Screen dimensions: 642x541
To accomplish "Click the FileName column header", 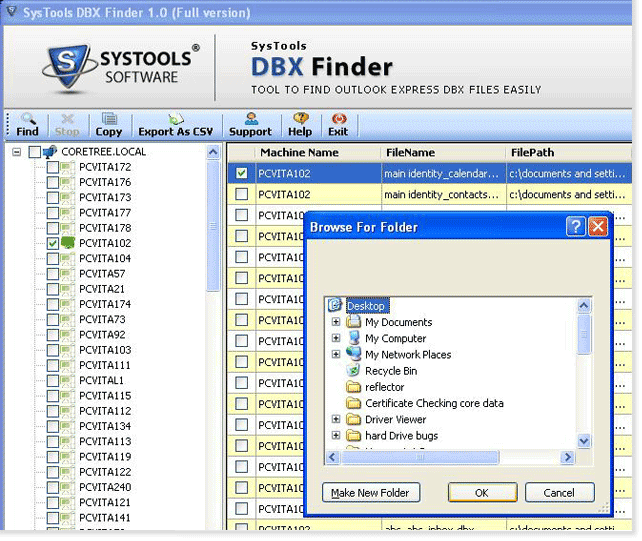I will click(x=443, y=152).
